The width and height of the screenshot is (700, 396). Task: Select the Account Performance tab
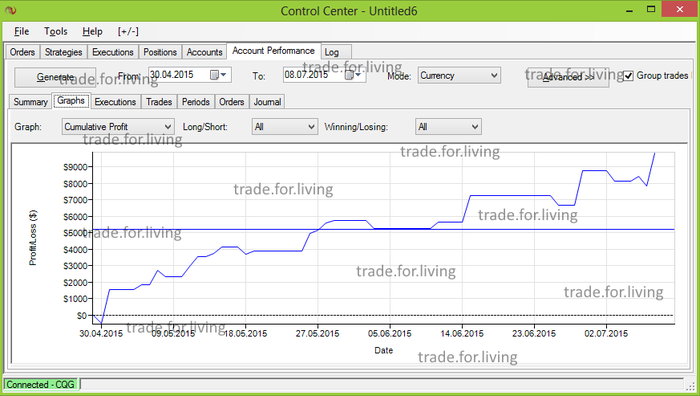273,51
